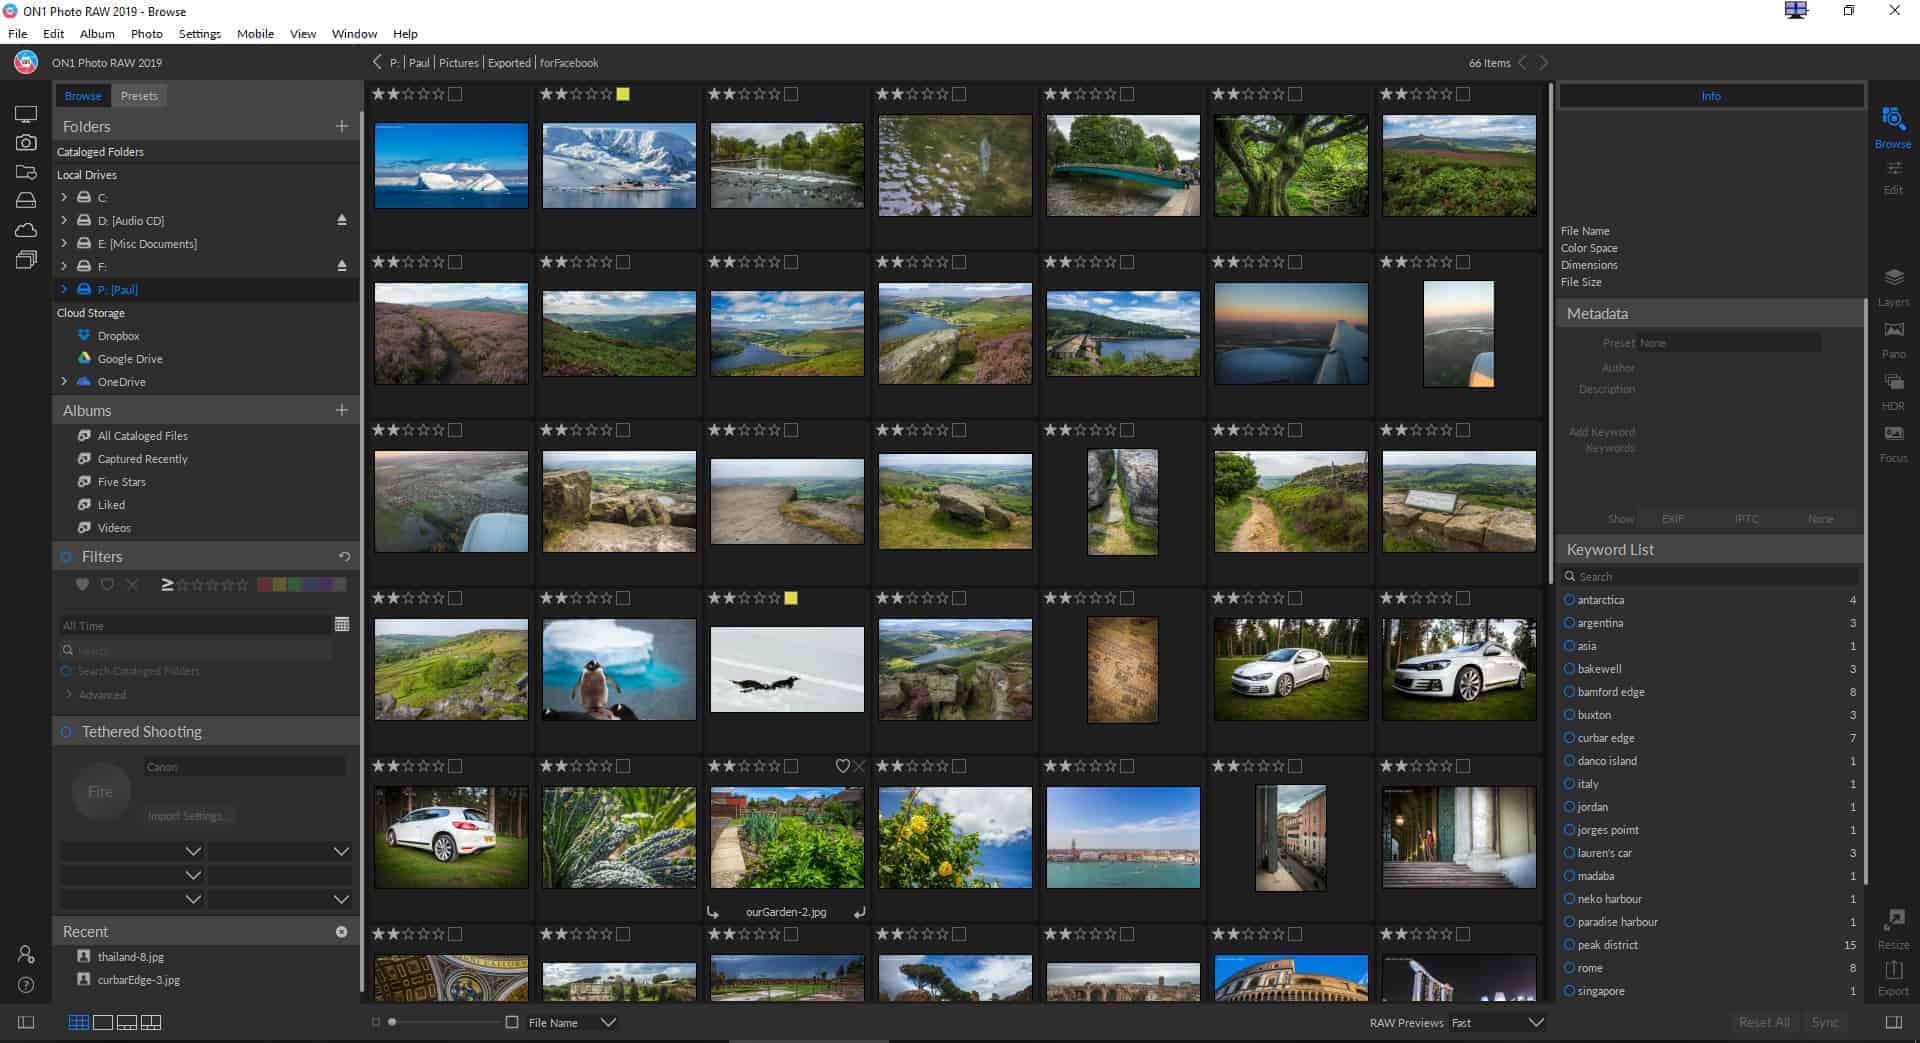Open the cloud storage icon in left rail
Viewport: 1920px width, 1043px height.
26,230
